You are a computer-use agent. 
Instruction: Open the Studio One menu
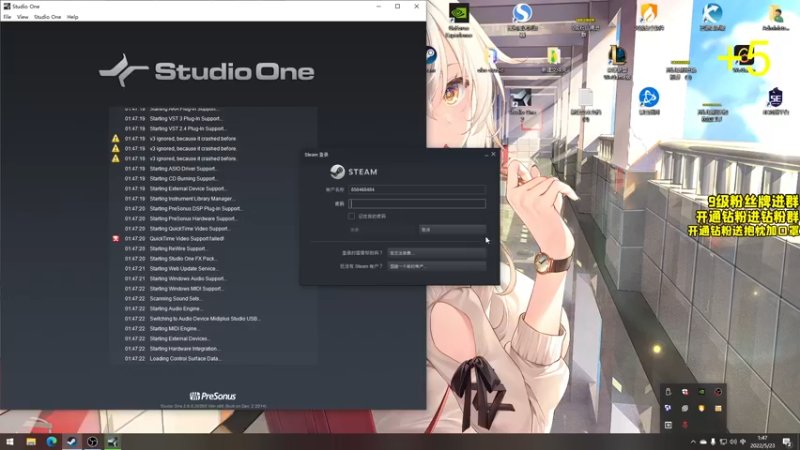(47, 17)
